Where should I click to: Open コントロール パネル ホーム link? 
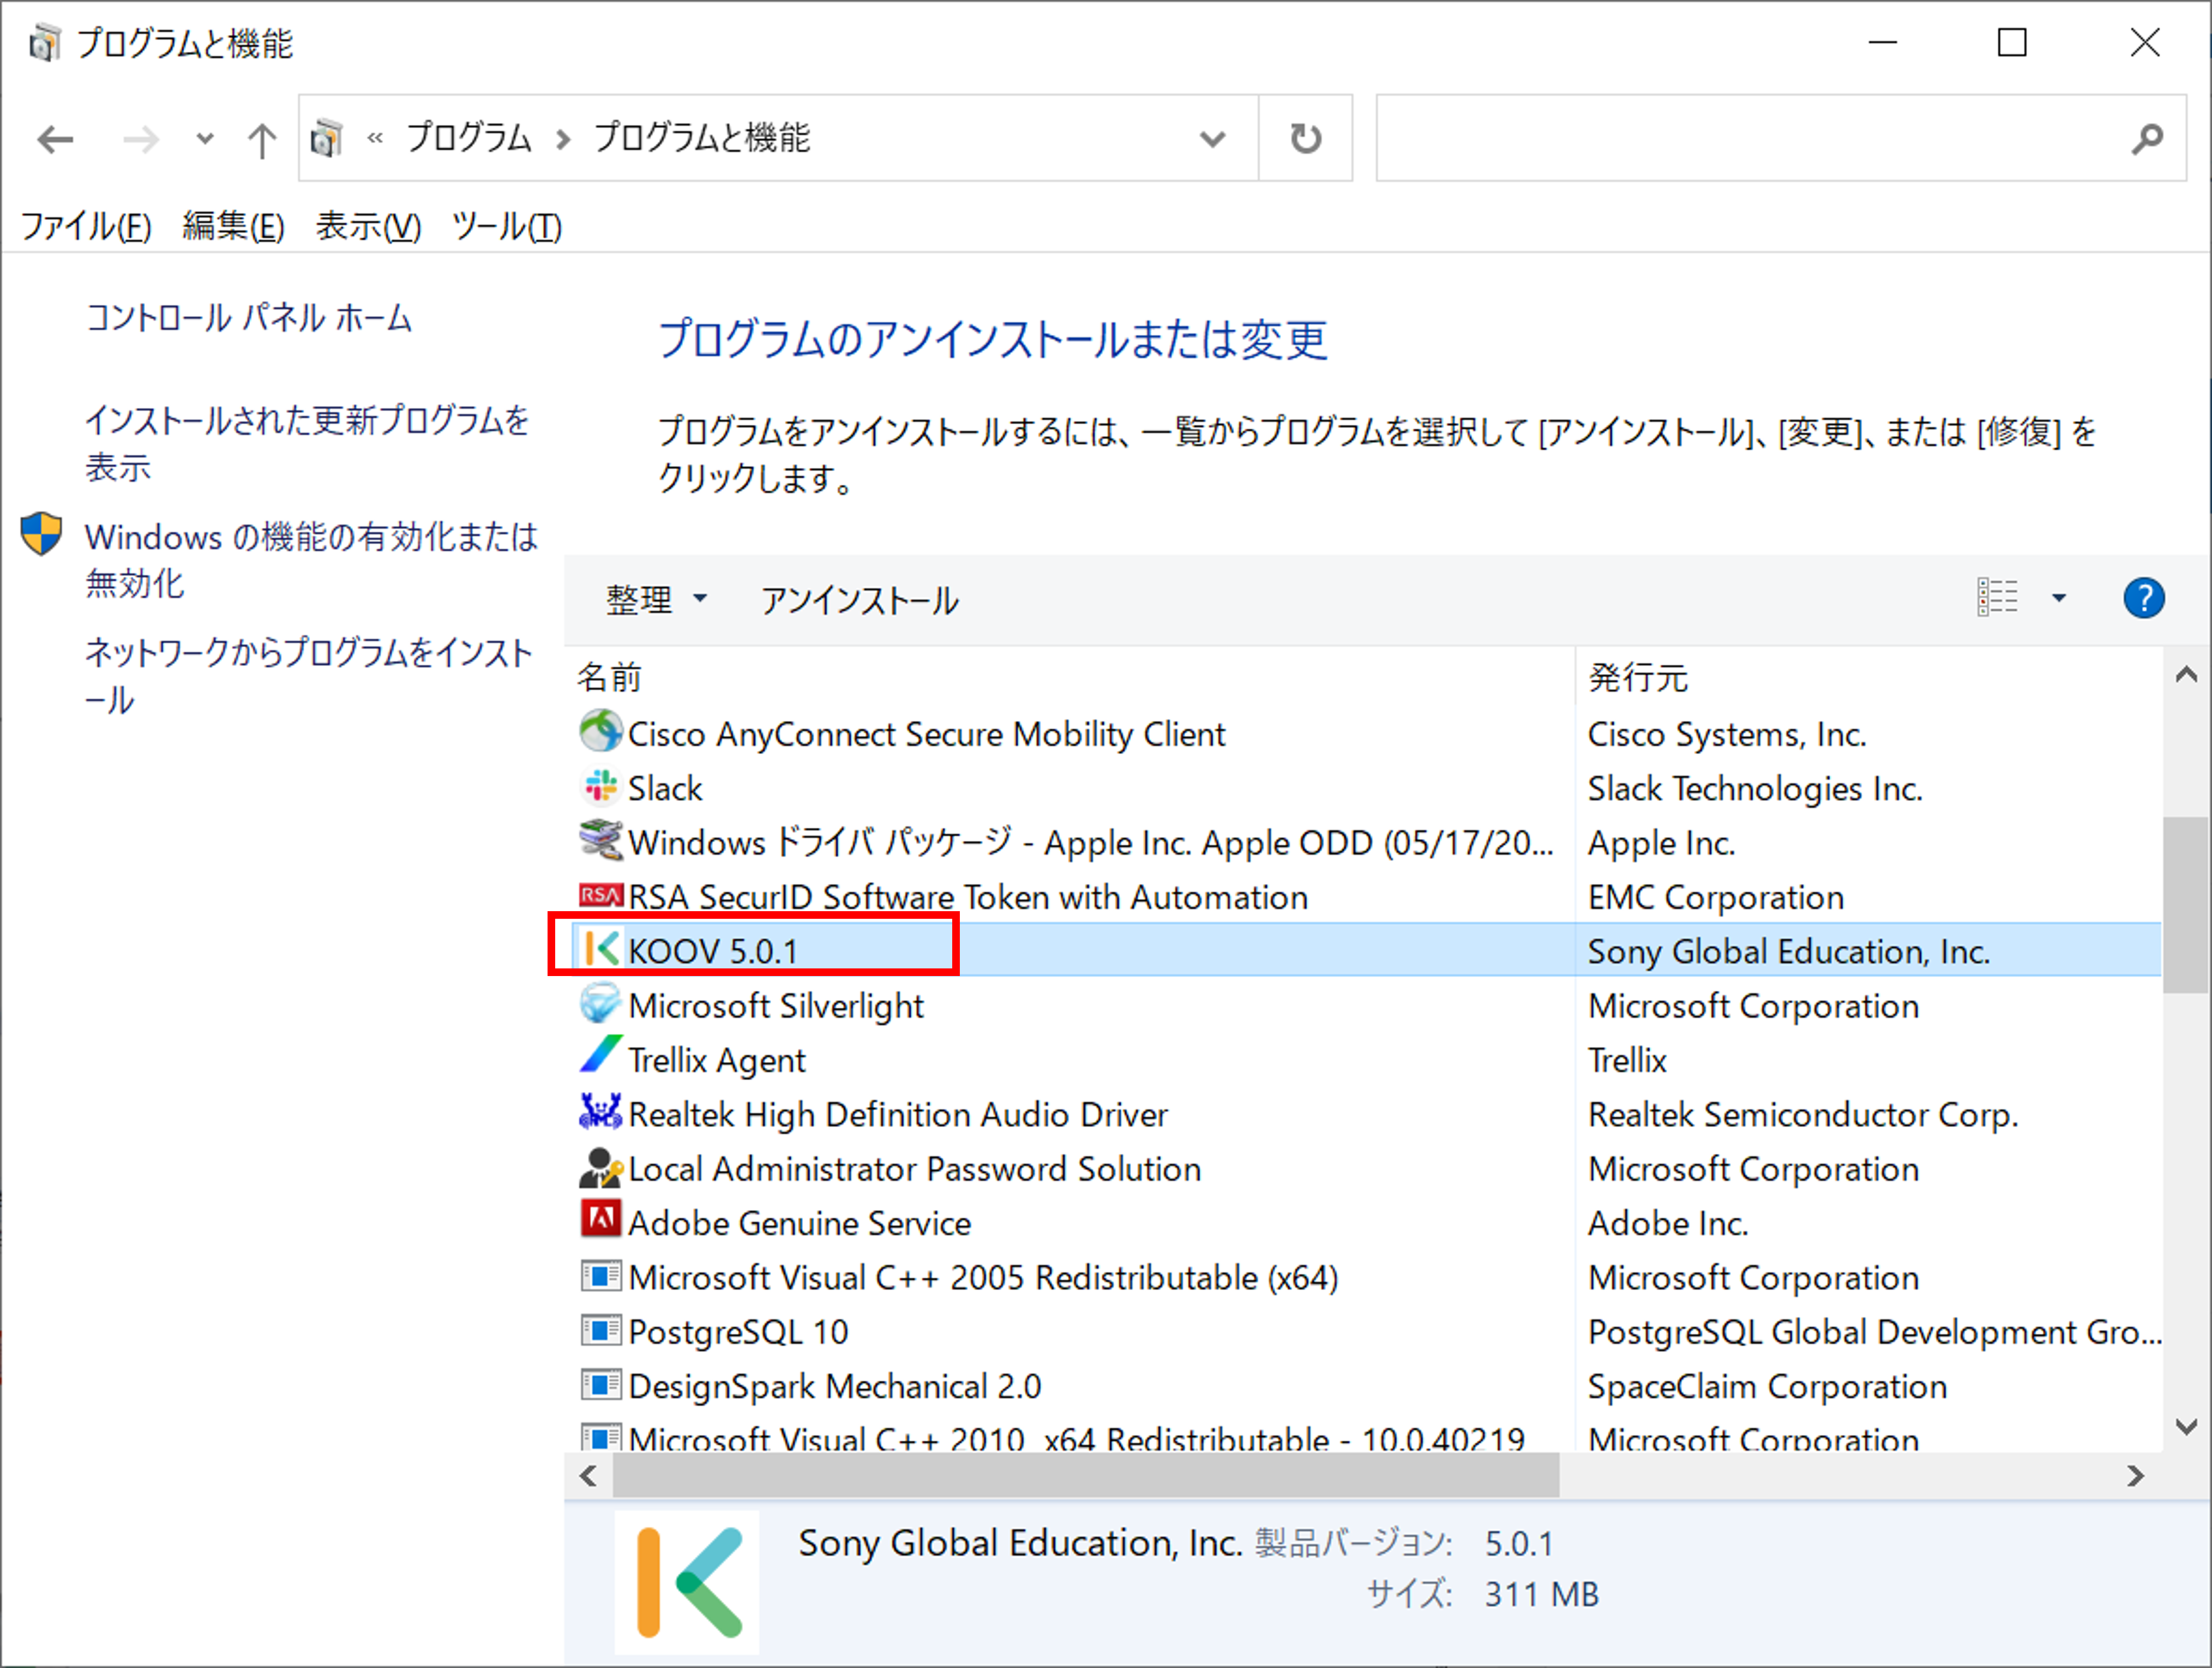click(249, 318)
